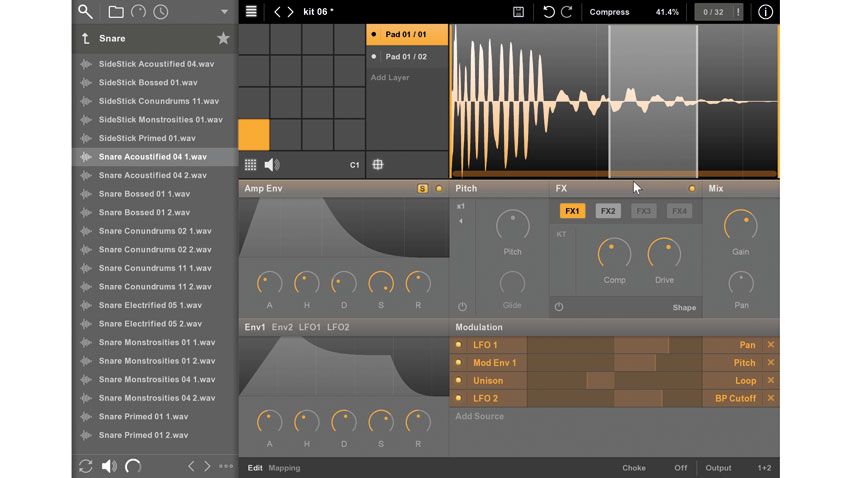The image size is (850, 478).
Task: Mark Snare folder as favorite star
Action: click(223, 38)
